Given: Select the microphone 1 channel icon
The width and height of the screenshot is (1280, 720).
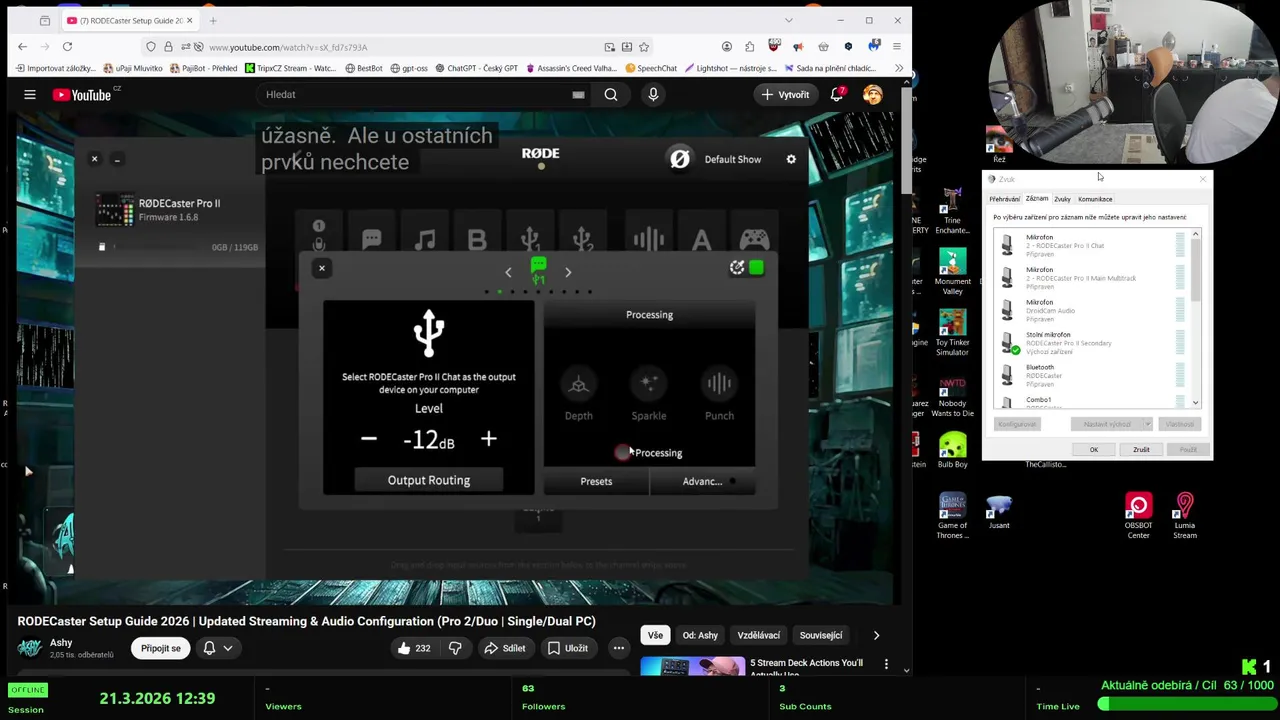Looking at the screenshot, I should (319, 236).
